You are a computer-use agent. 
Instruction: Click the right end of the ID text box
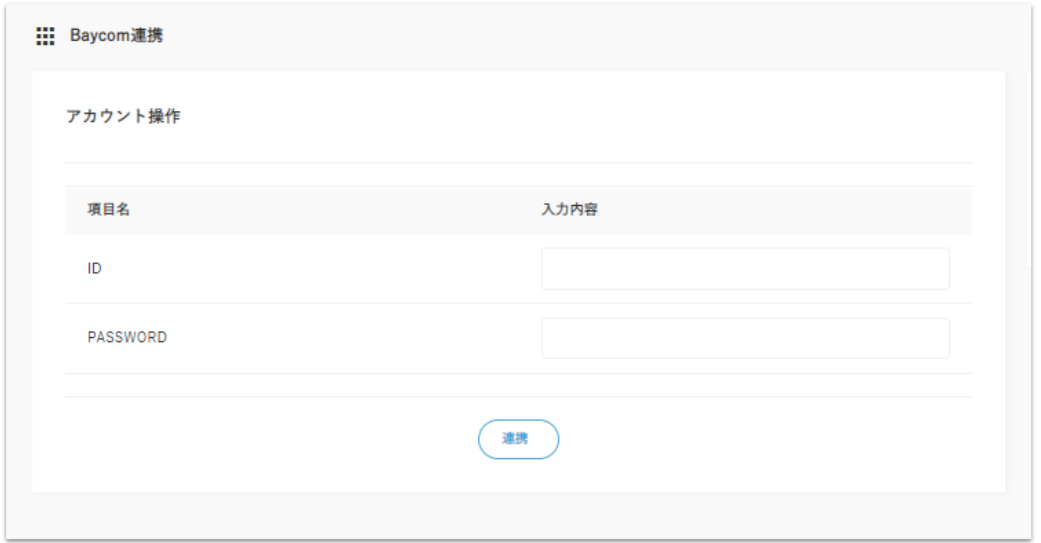[x=938, y=269]
